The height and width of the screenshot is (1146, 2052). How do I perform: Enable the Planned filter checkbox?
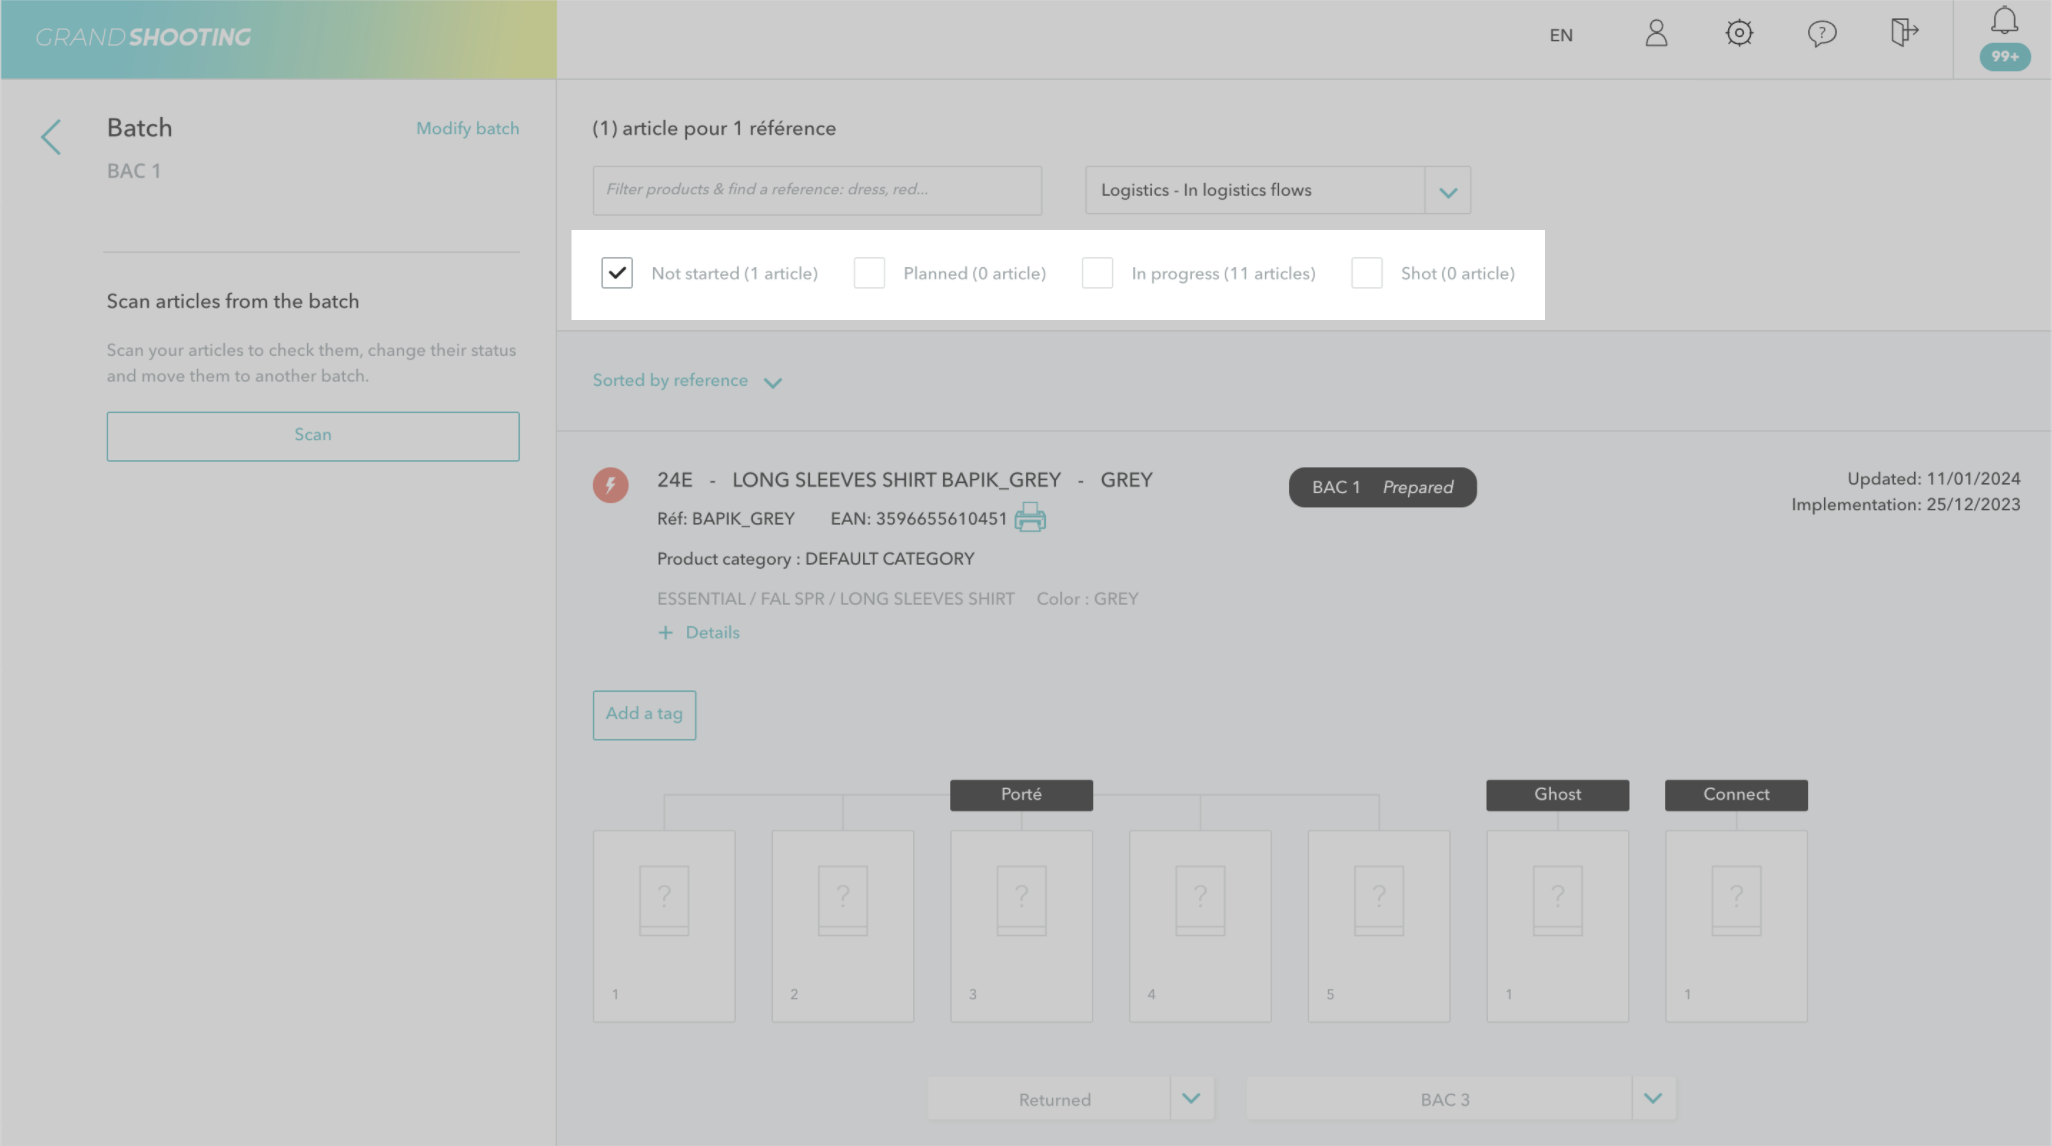coord(869,273)
